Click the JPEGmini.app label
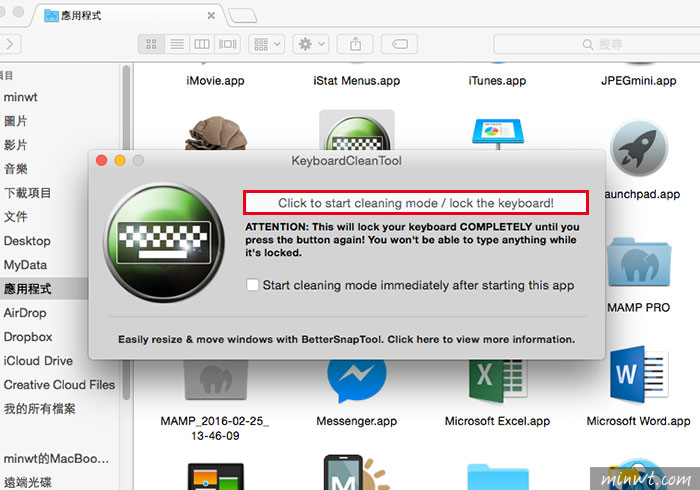The image size is (700, 490). [638, 81]
